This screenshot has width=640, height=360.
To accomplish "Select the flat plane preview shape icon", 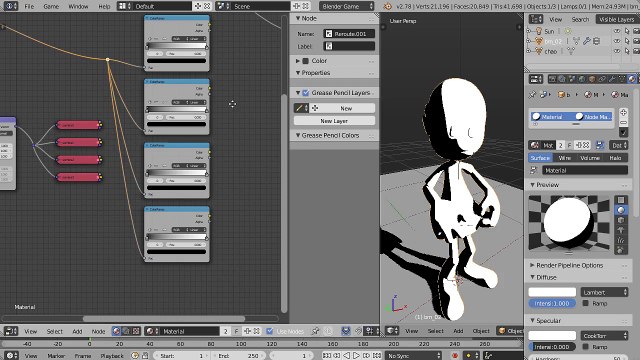I will pyautogui.click(x=621, y=200).
